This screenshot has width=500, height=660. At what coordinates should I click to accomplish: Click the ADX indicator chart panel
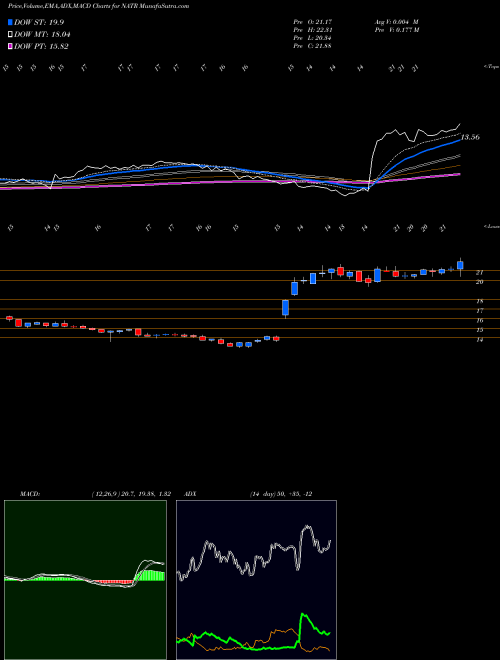256,580
